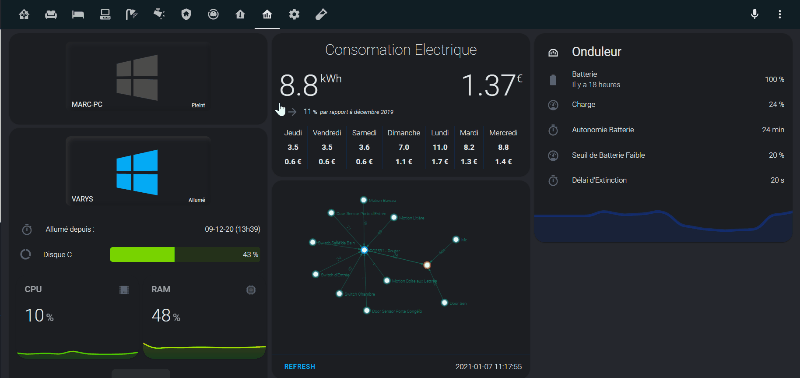800x378 pixels.
Task: Open the bed bedroom tab
Action: point(78,14)
